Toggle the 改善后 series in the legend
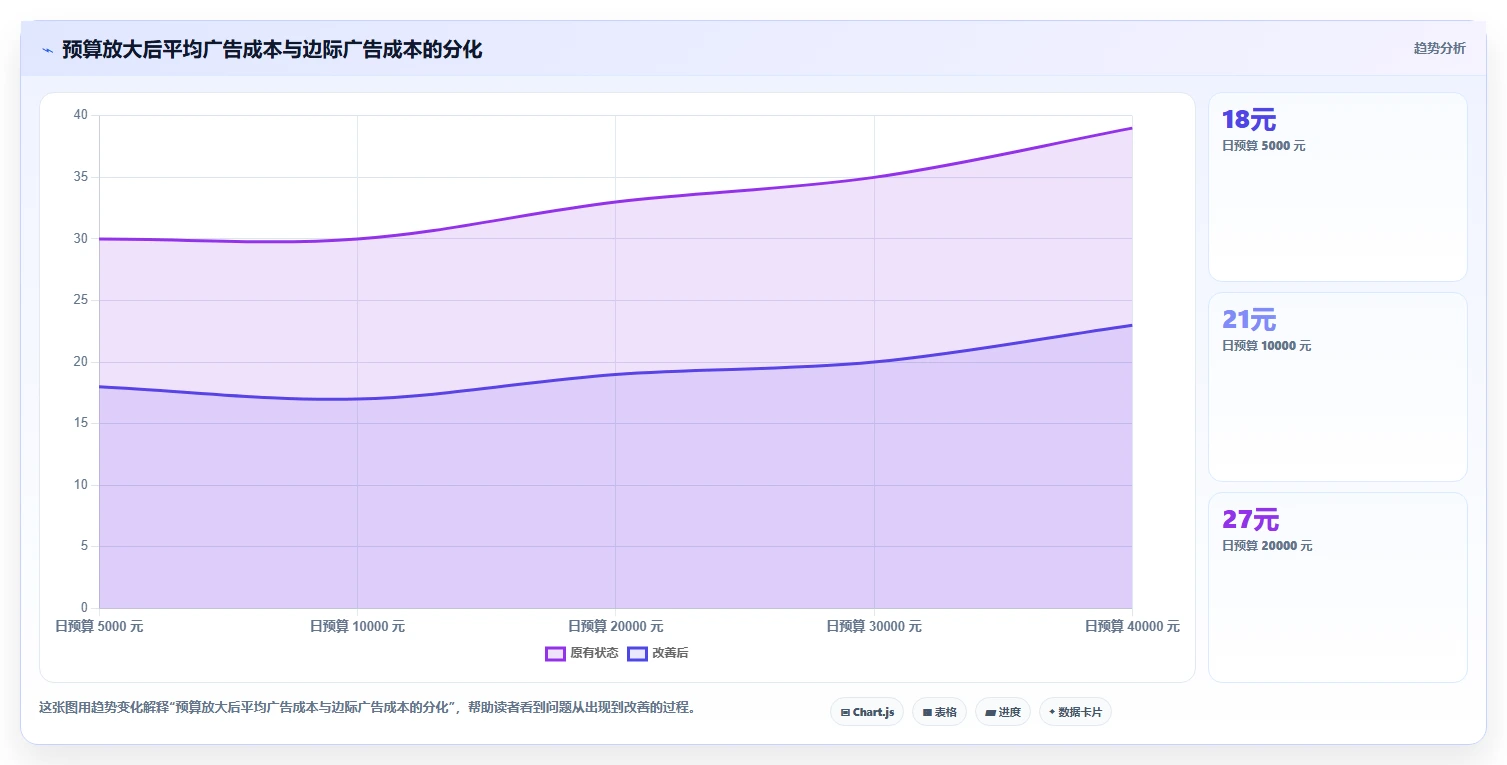Screen dimensions: 1507x765 tap(657, 654)
